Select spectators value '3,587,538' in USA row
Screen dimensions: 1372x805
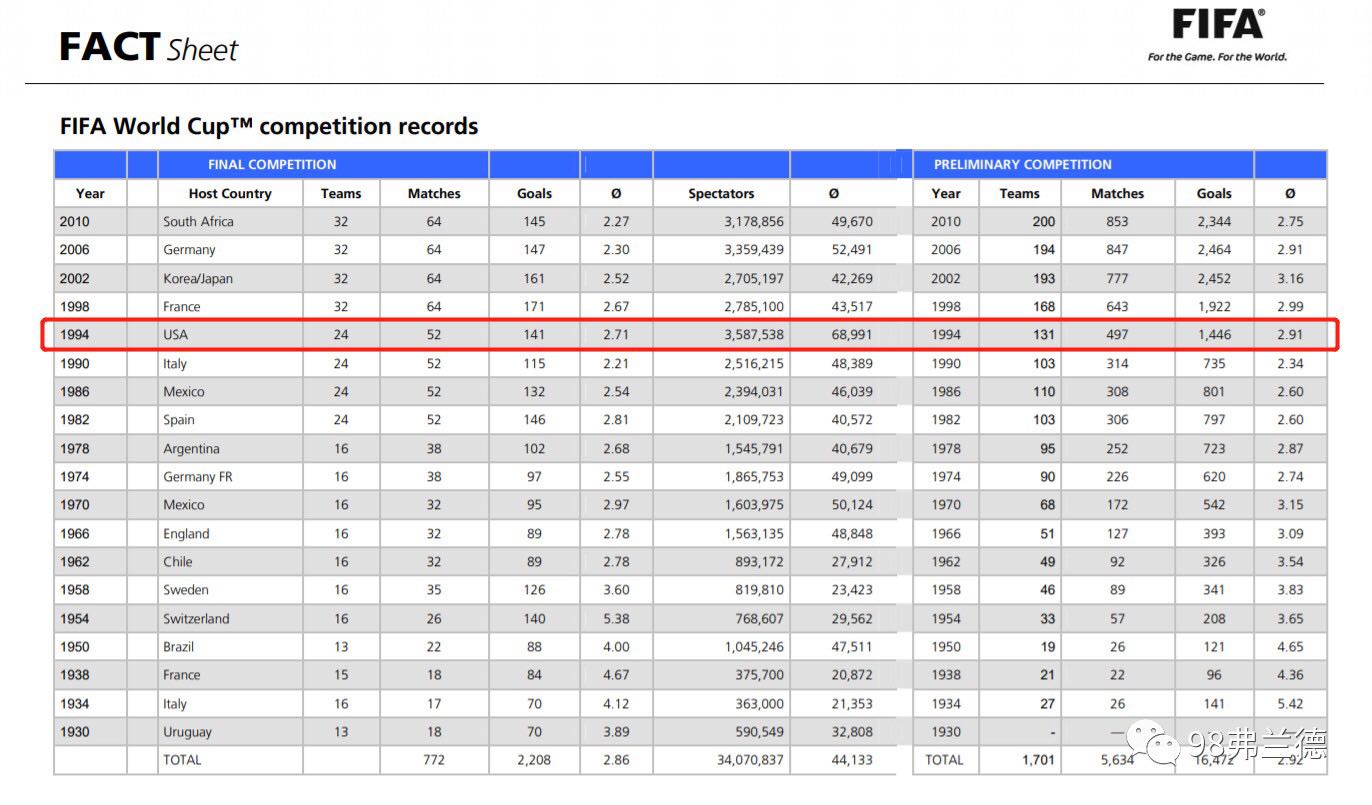coord(754,335)
